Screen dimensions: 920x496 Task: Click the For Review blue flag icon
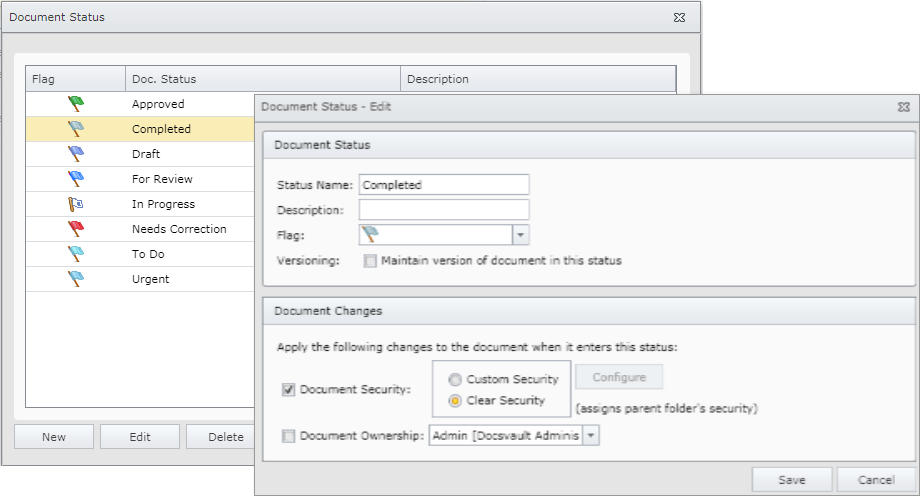[x=76, y=179]
